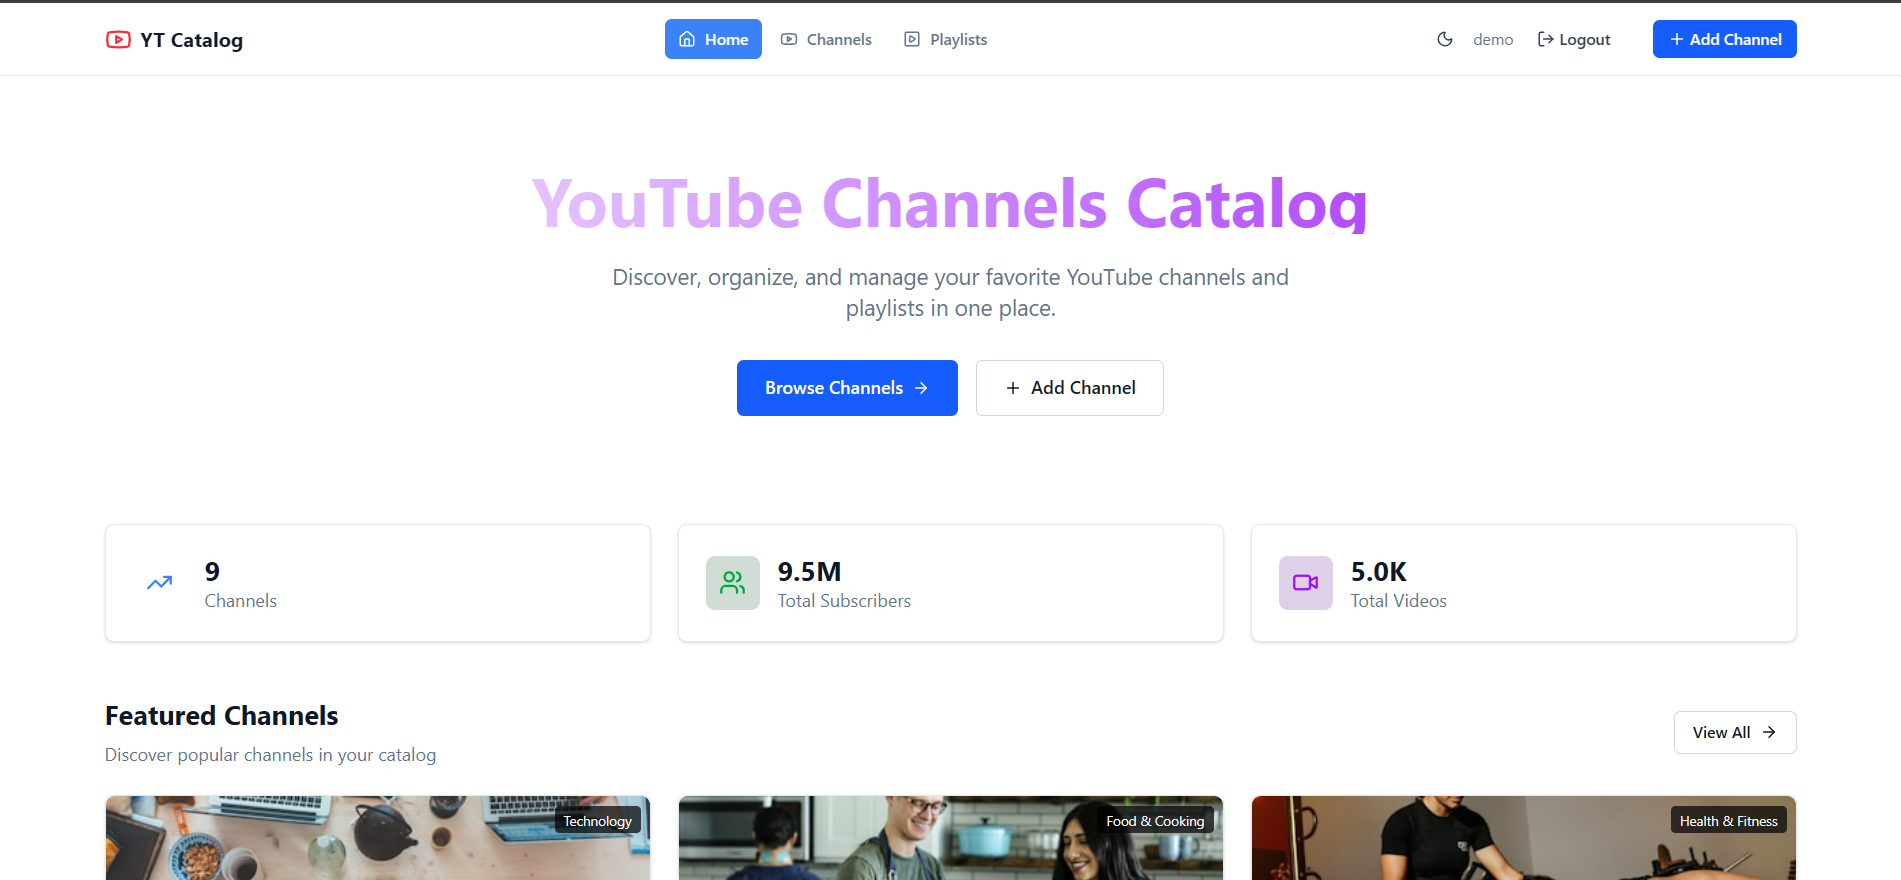Click the outlined Add Channel button in hero
This screenshot has height=880, width=1901.
[1069, 388]
